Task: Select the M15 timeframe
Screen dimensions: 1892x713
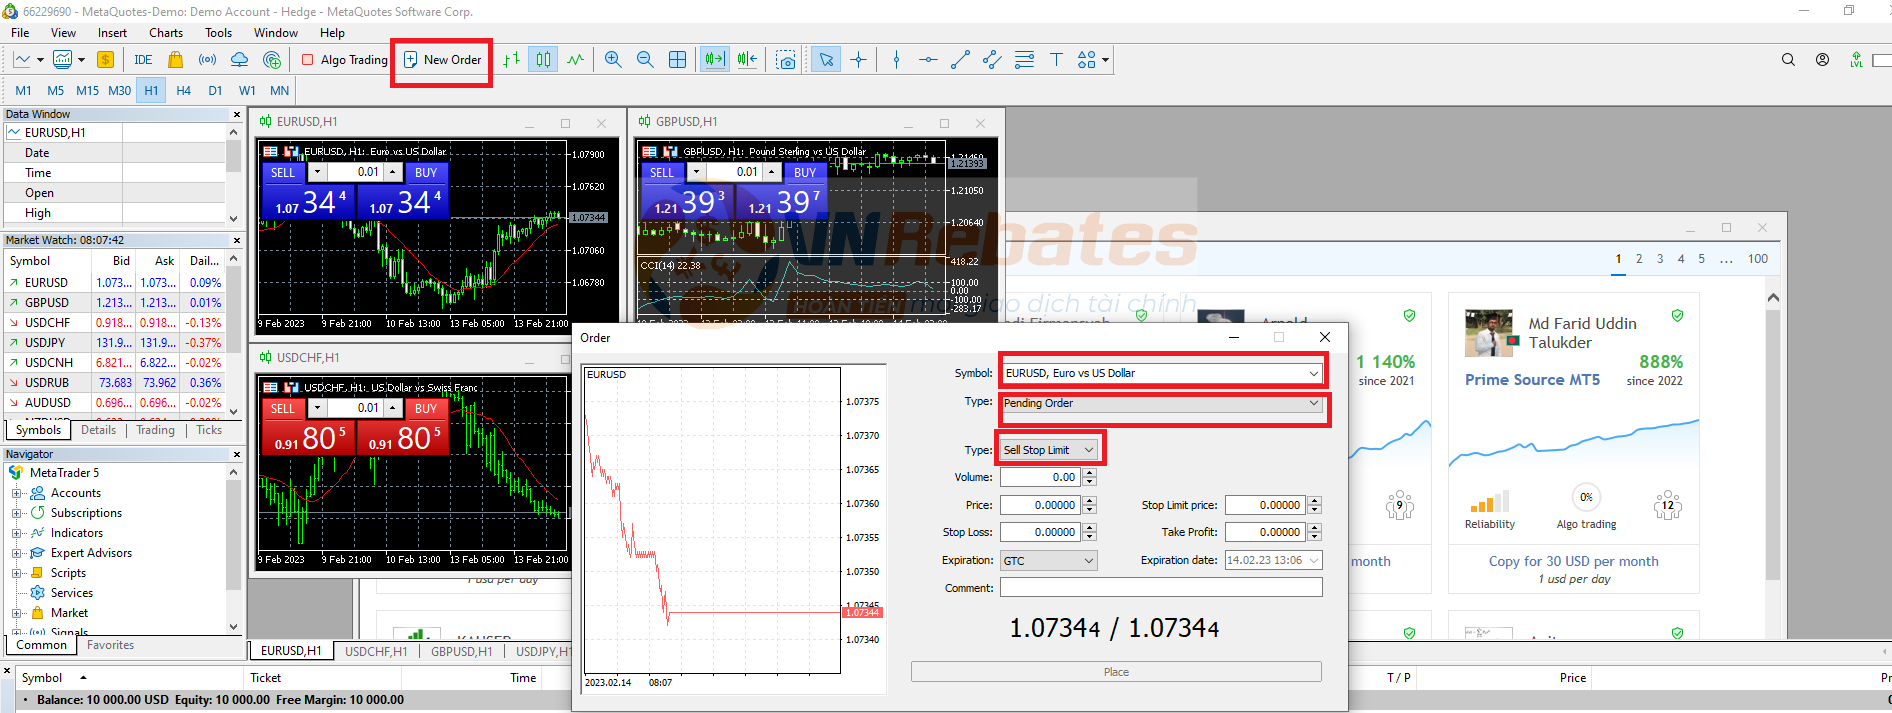Action: [x=87, y=90]
